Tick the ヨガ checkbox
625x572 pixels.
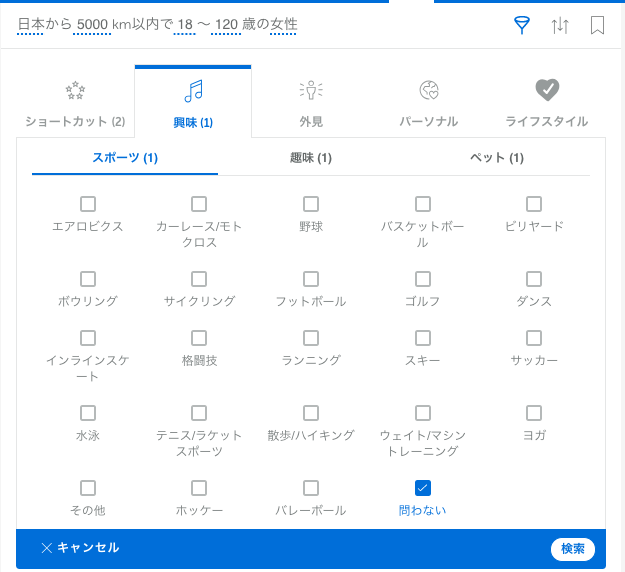[534, 413]
